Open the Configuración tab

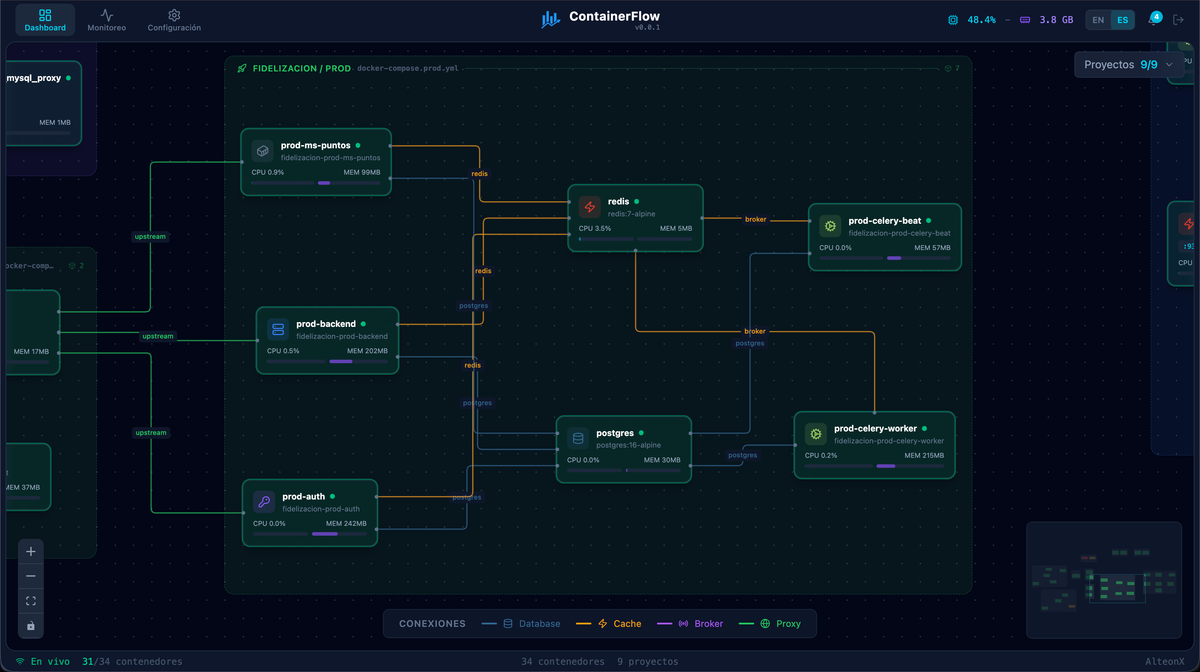tap(174, 20)
